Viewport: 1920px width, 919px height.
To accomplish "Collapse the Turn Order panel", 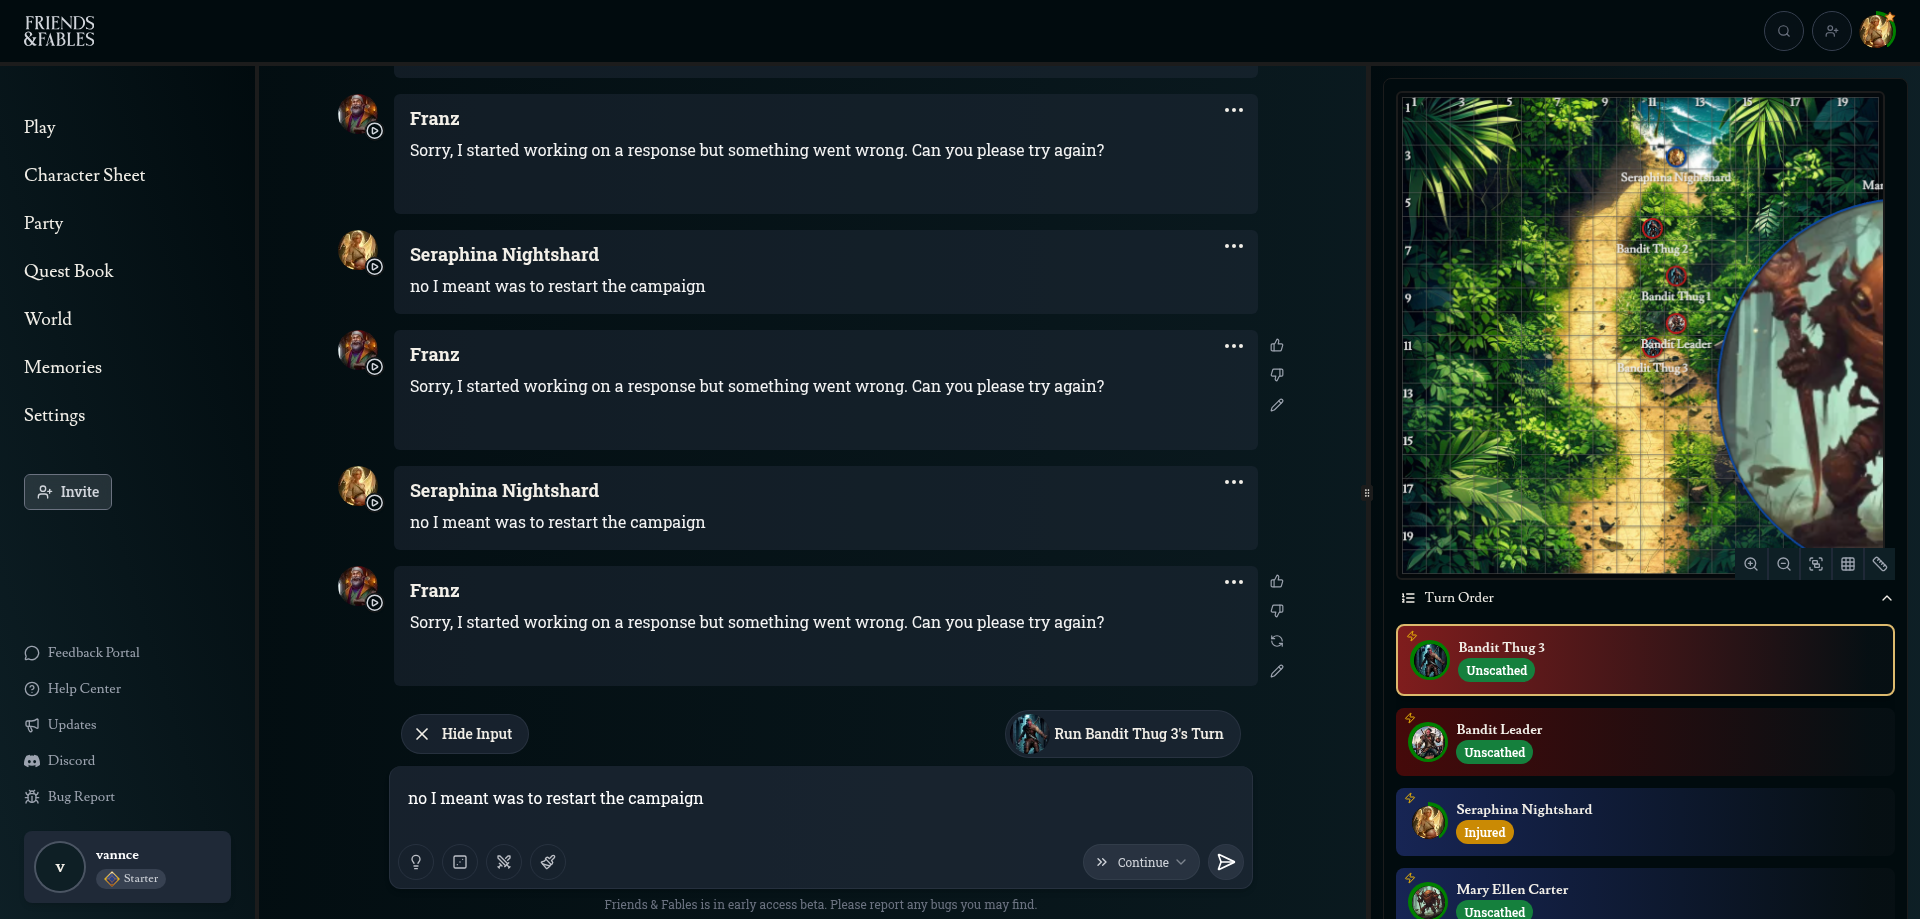I will 1887,598.
